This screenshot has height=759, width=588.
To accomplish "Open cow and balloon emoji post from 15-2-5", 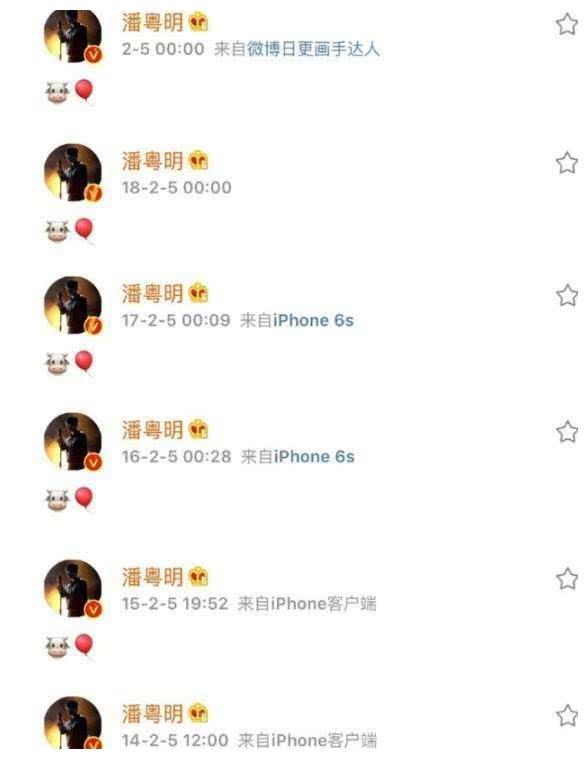I will point(70,645).
